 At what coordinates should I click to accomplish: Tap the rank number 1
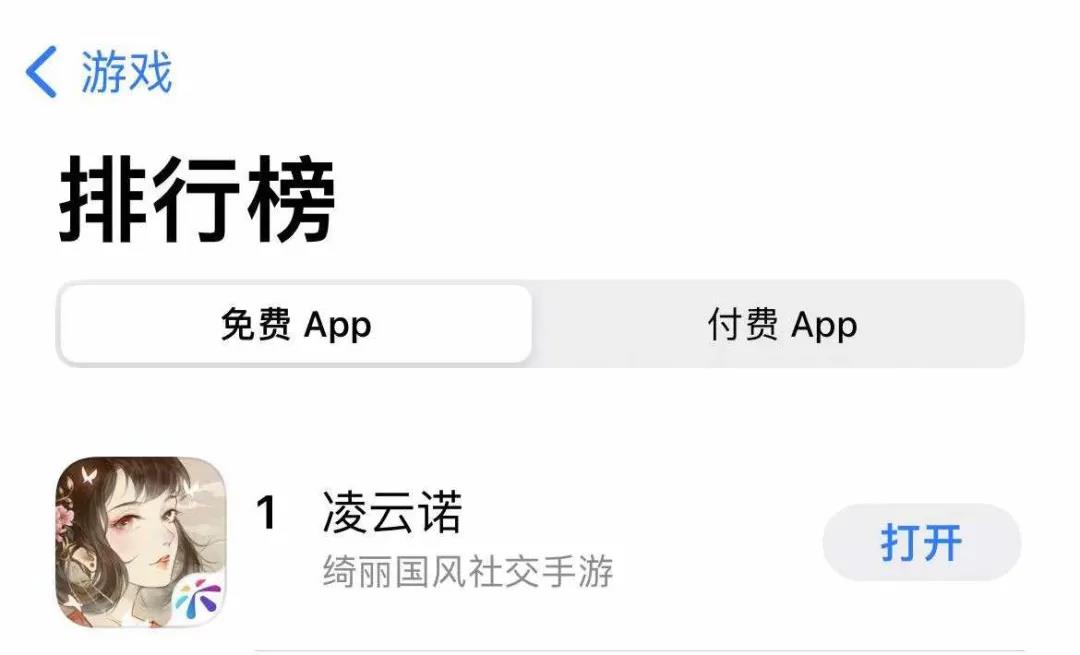point(267,513)
